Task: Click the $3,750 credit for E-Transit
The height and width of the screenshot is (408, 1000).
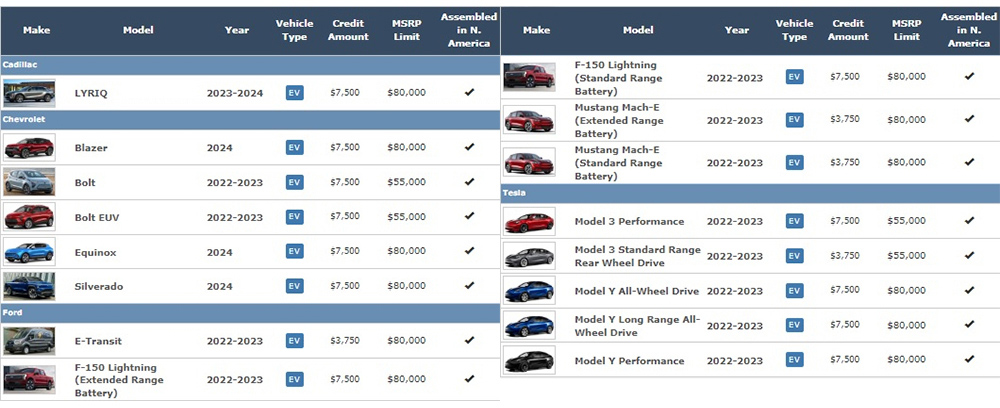Action: click(344, 340)
